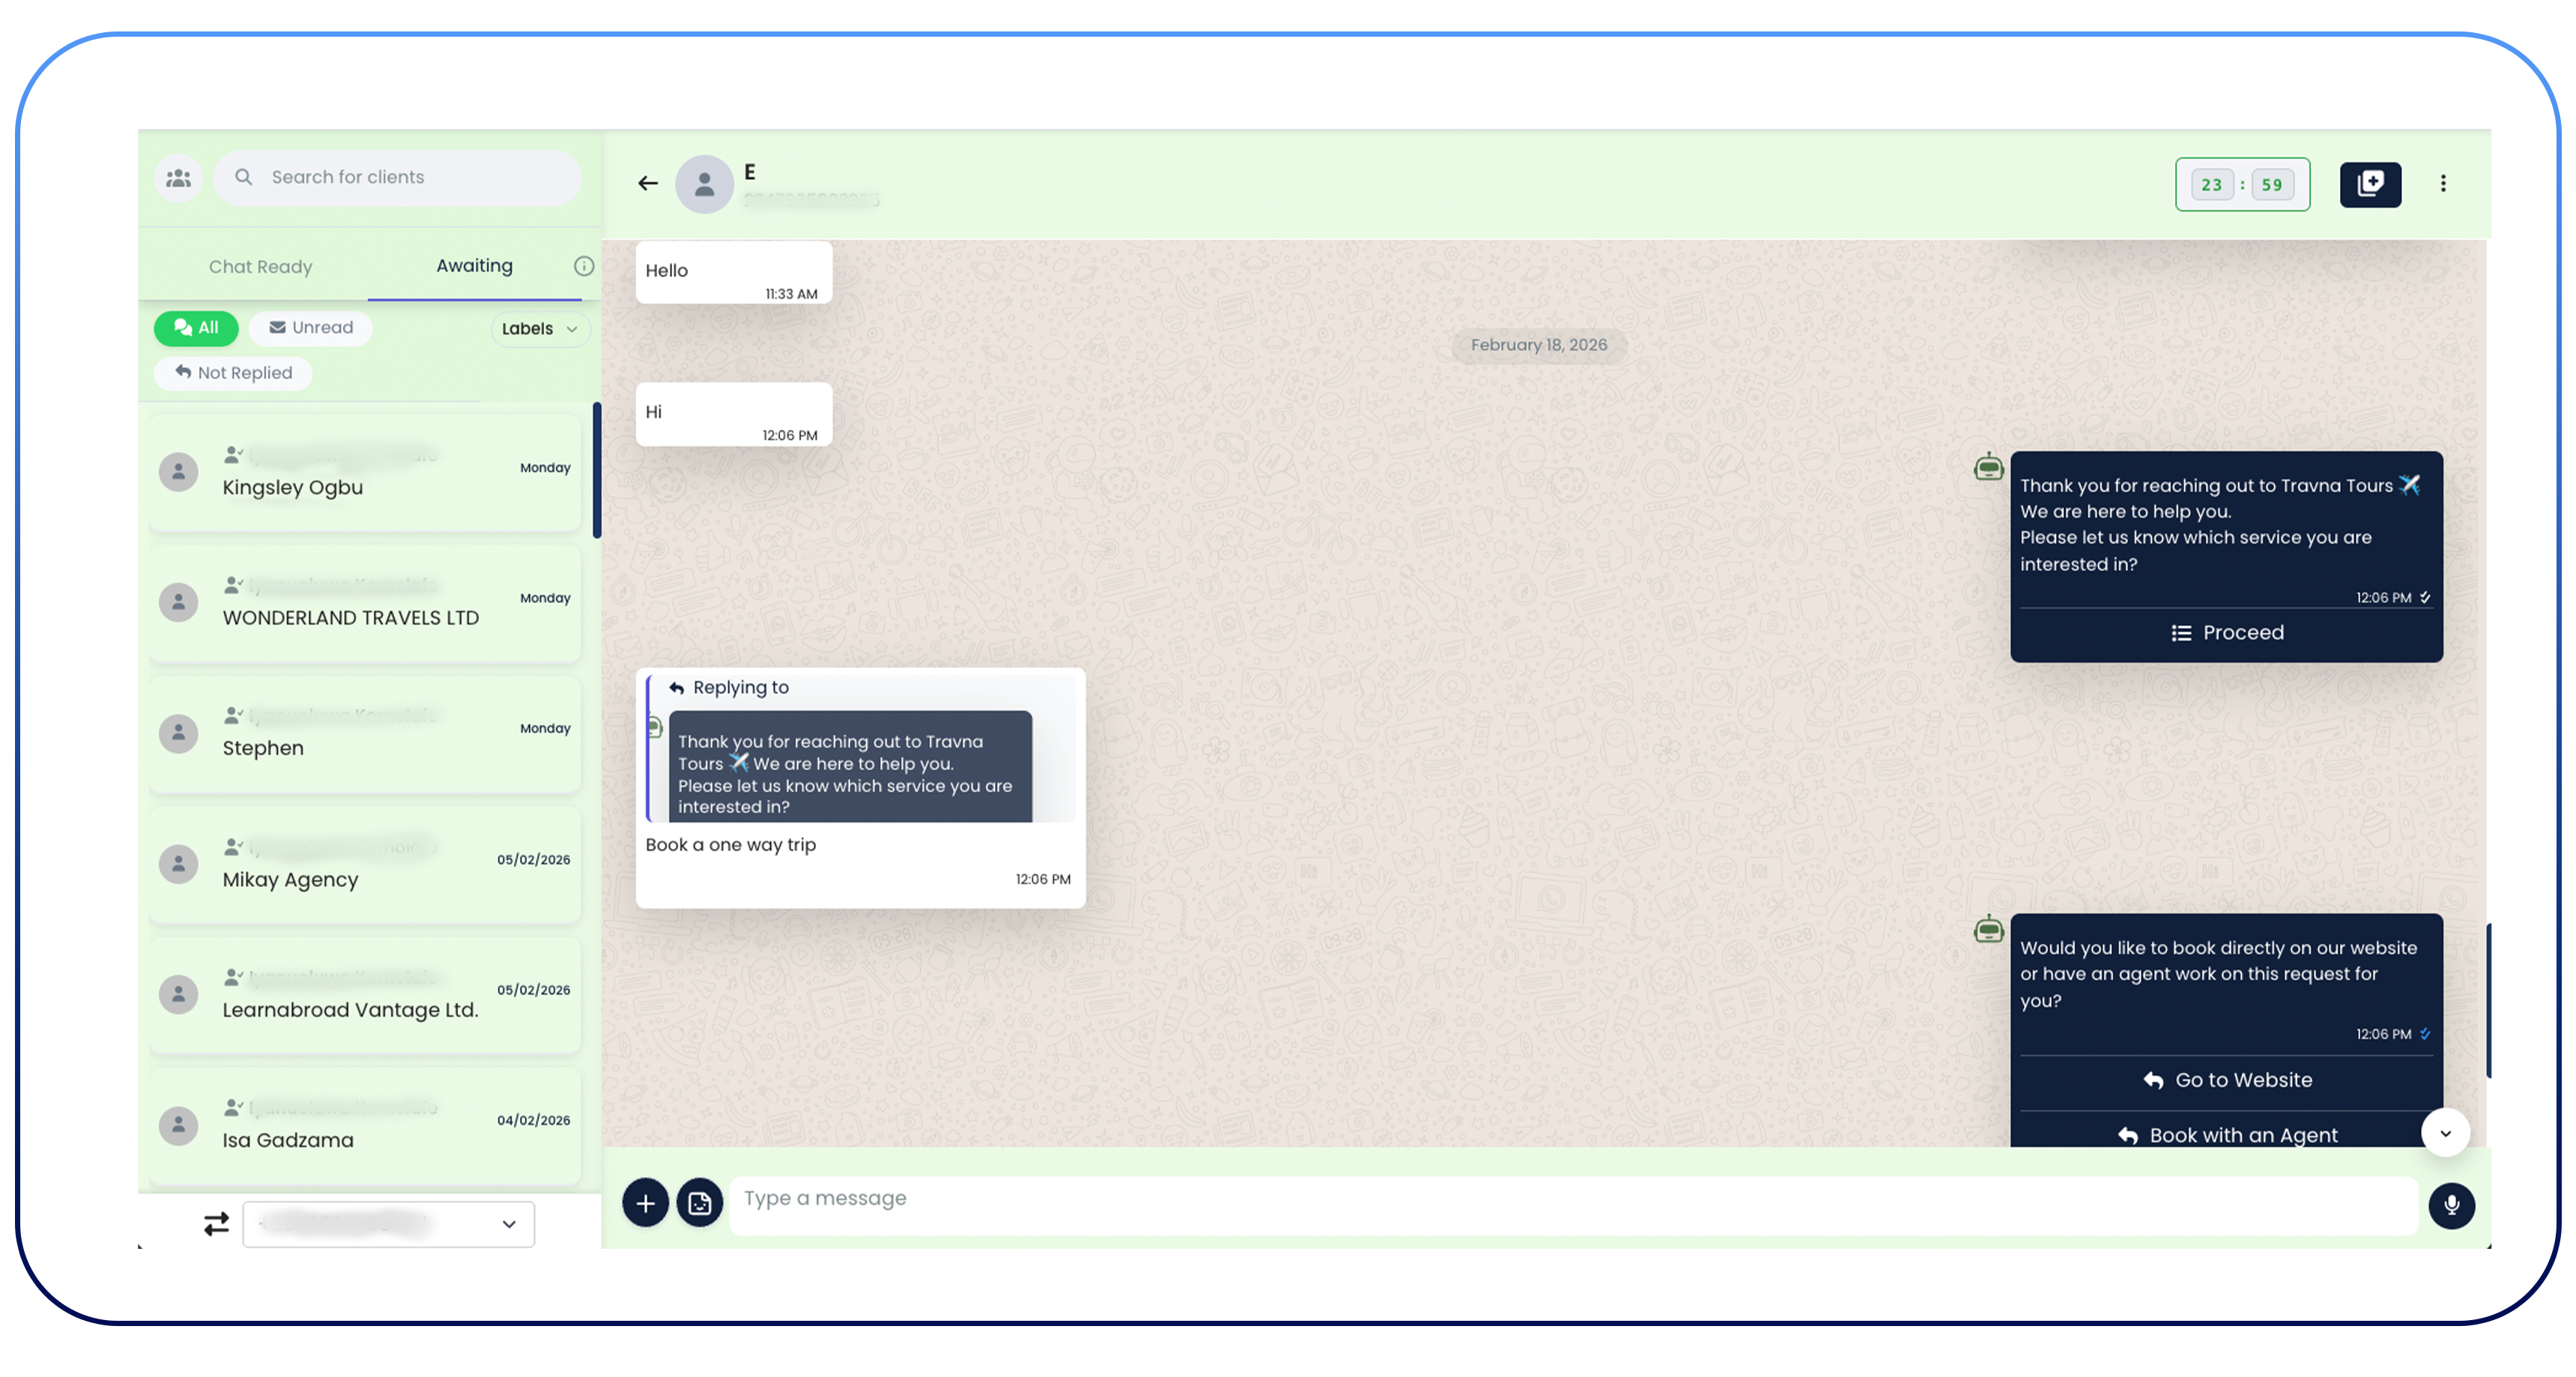Viewport: 2576px width, 1377px height.
Task: Click the microphone voice record button
Action: click(2450, 1204)
